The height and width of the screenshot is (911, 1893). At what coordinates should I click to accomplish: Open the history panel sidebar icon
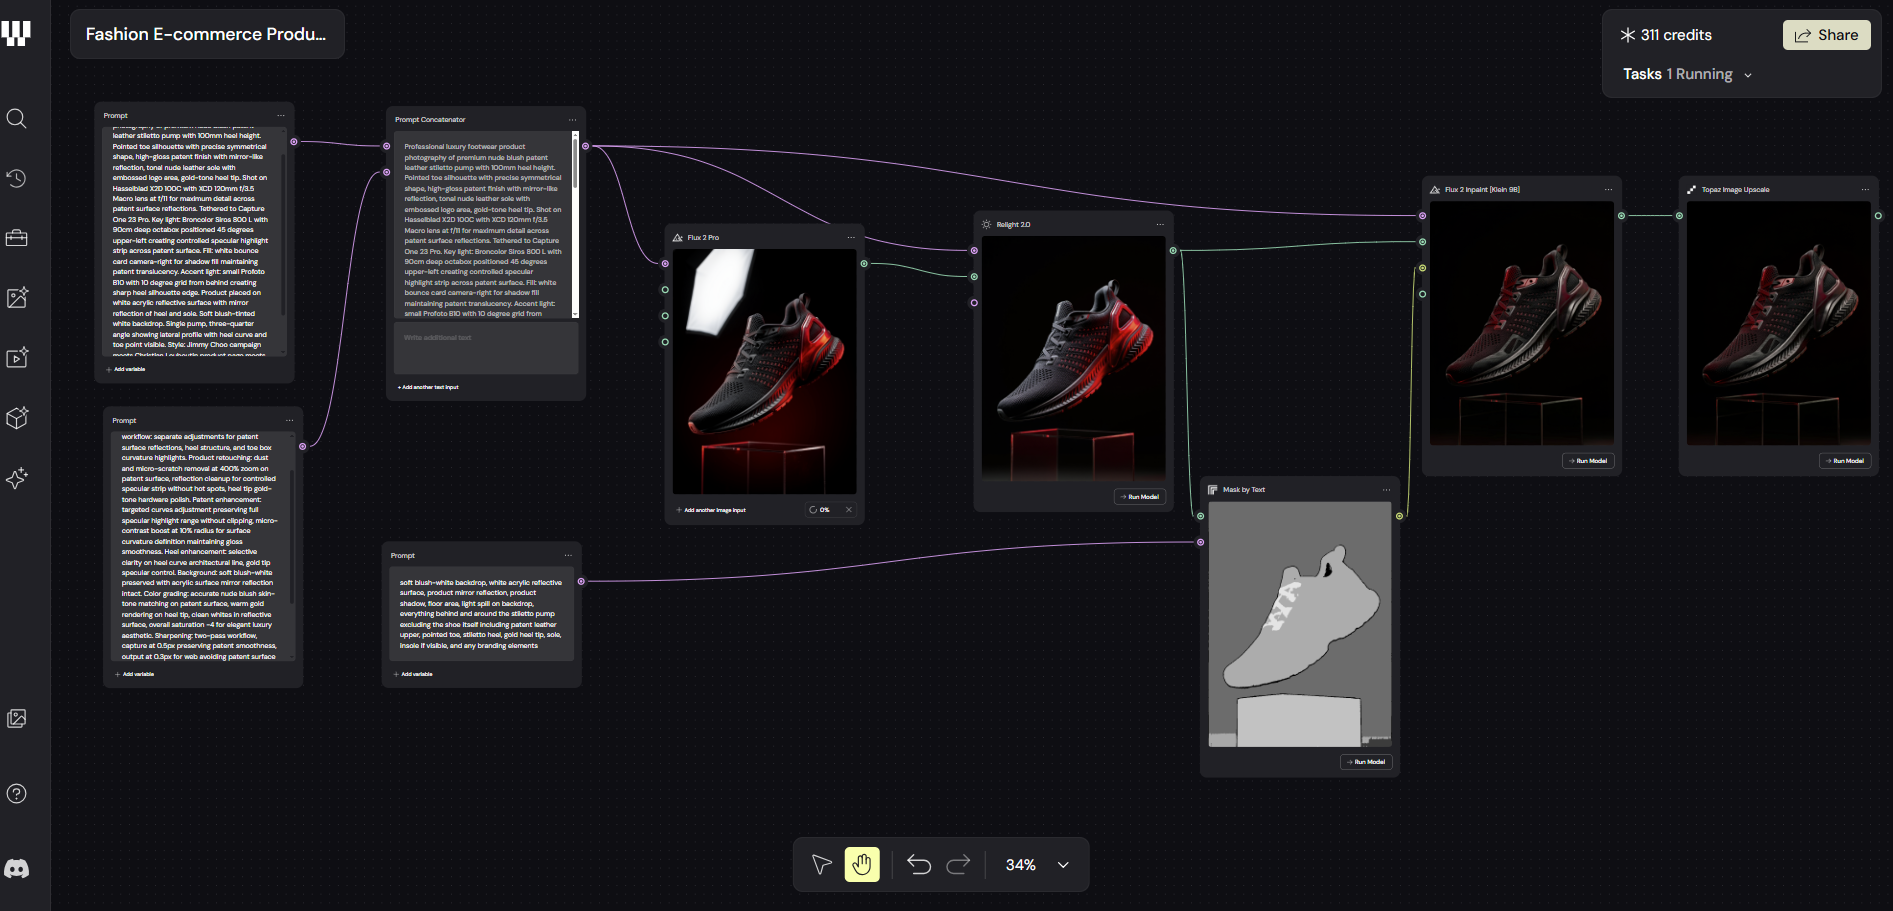[16, 178]
